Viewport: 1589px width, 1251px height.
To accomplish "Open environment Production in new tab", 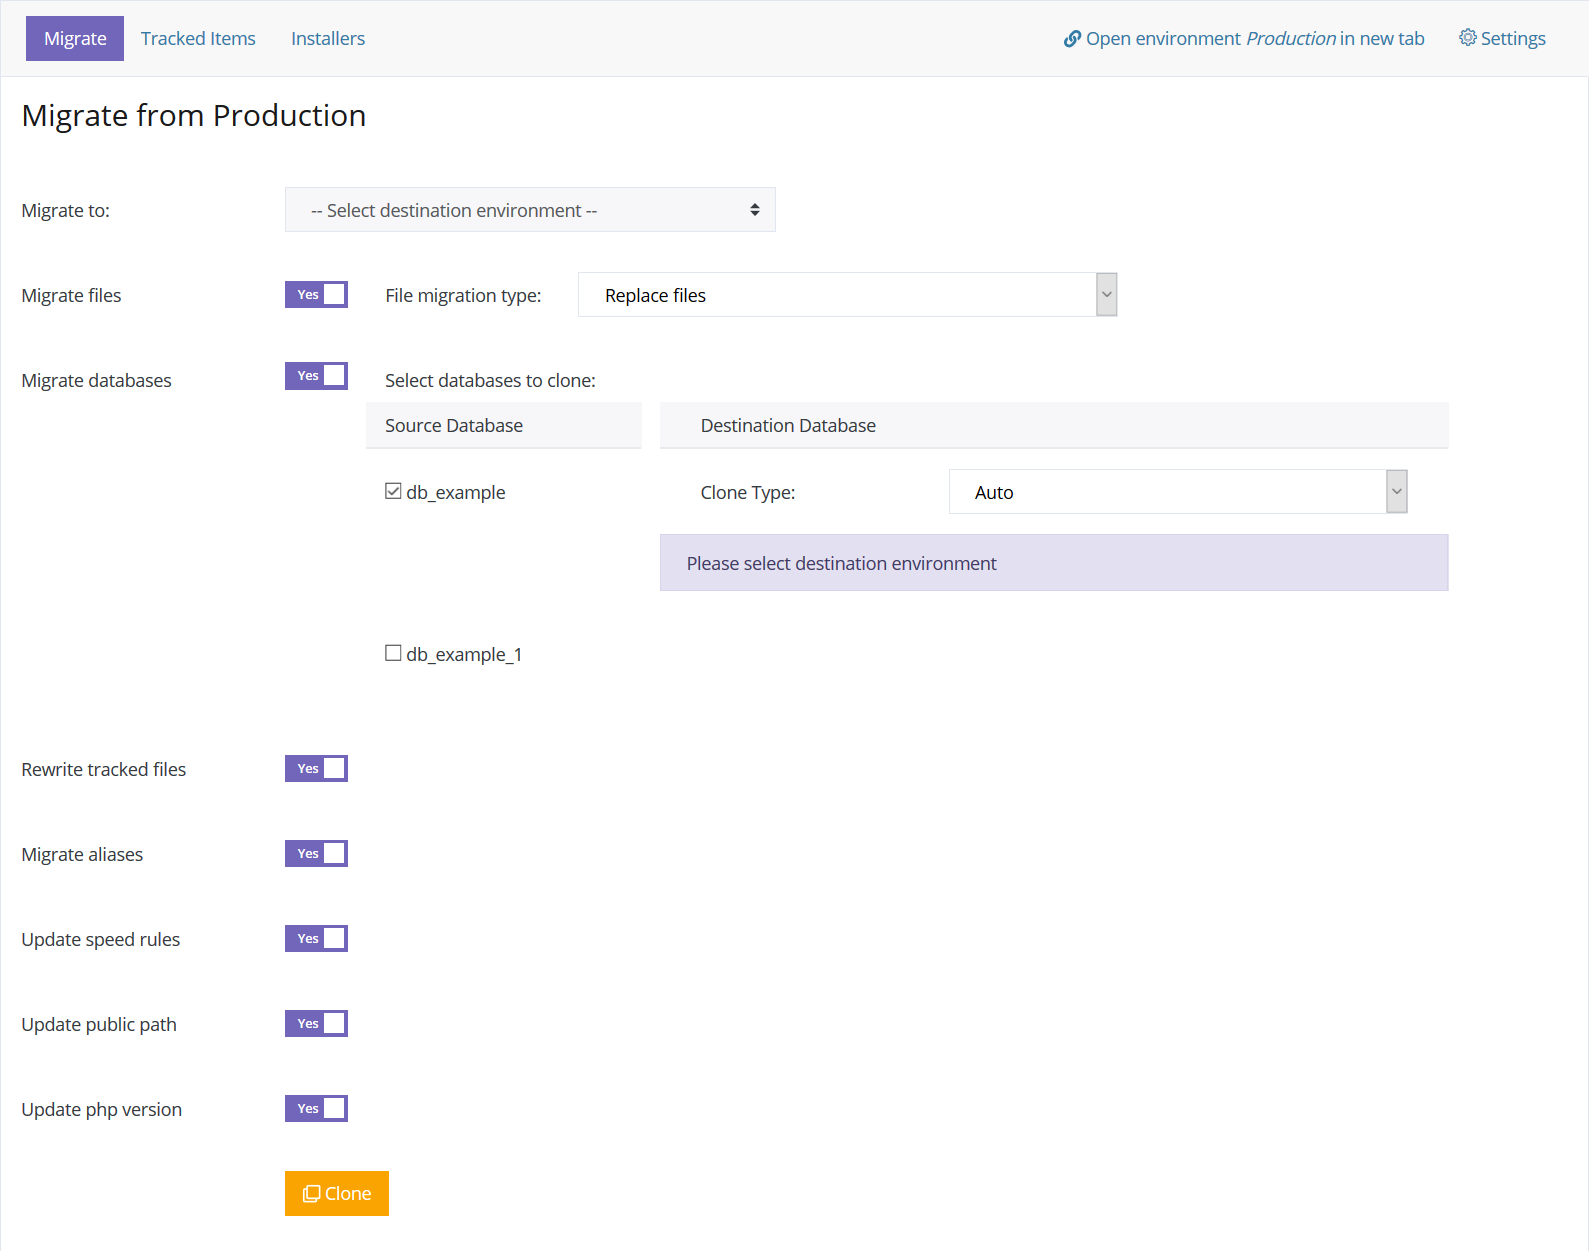I will [1255, 39].
